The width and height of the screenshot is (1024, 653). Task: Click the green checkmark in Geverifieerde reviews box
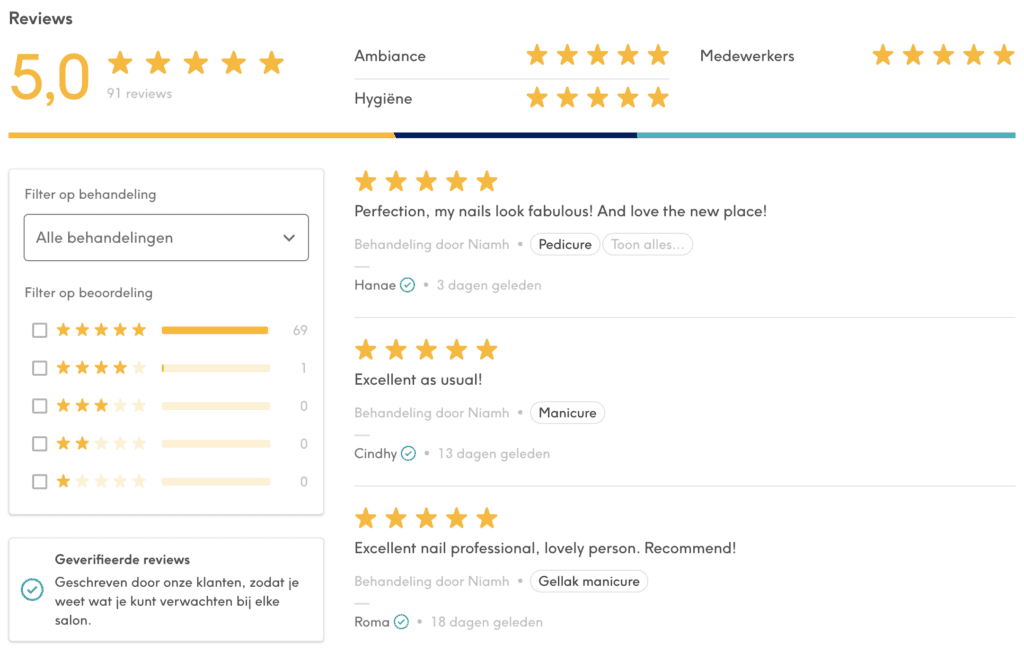pyautogui.click(x=31, y=589)
